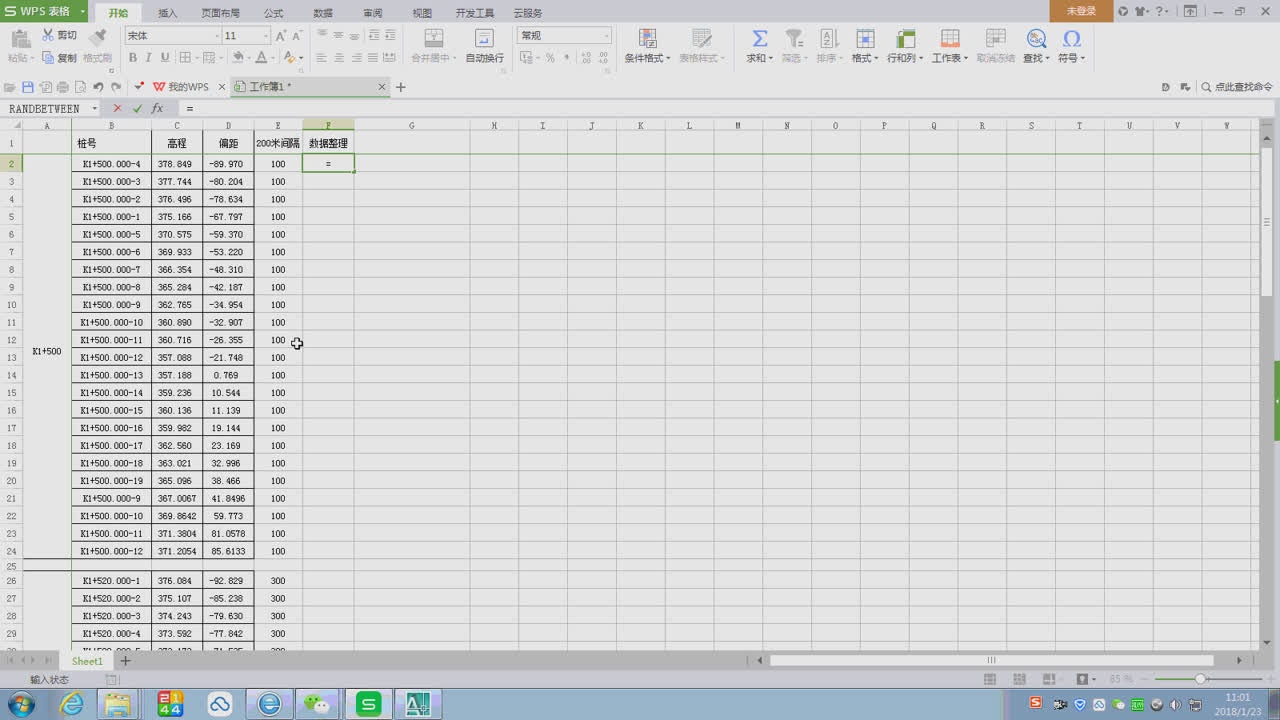Click the redo arrow icon
The height and width of the screenshot is (720, 1280).
coord(116,87)
